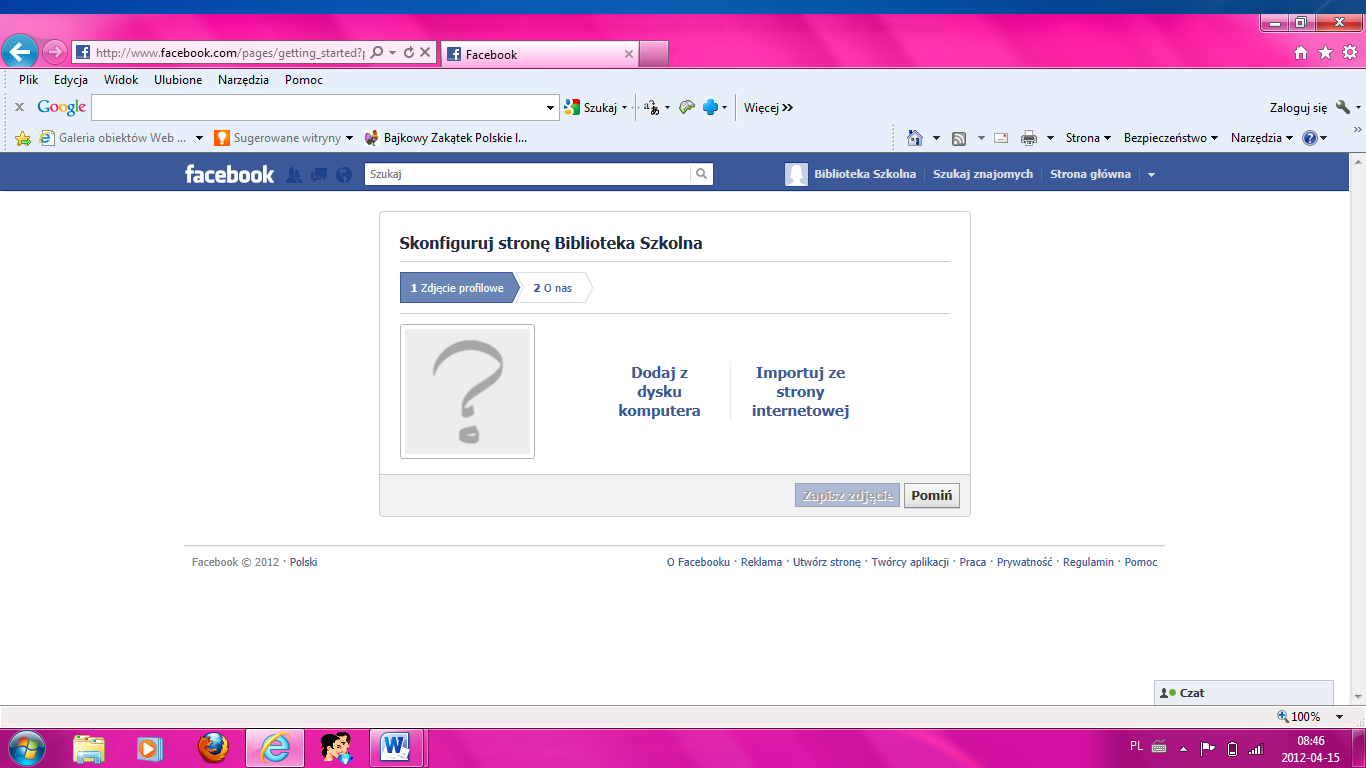Click the Więcej button in the Google toolbar
This screenshot has height=768, width=1366.
pos(768,107)
